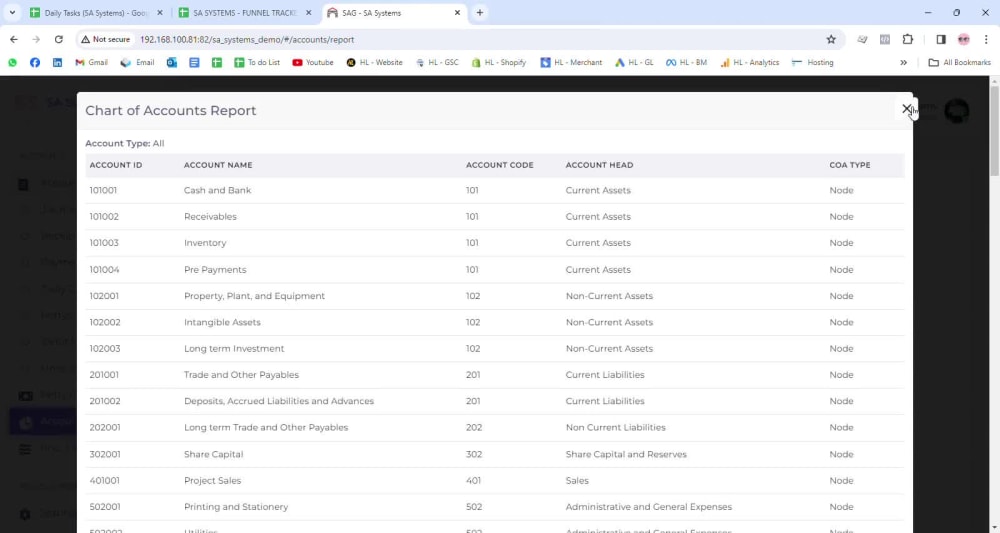The image size is (1000, 533).
Task: Open the Email bookmark
Action: pyautogui.click(x=138, y=62)
